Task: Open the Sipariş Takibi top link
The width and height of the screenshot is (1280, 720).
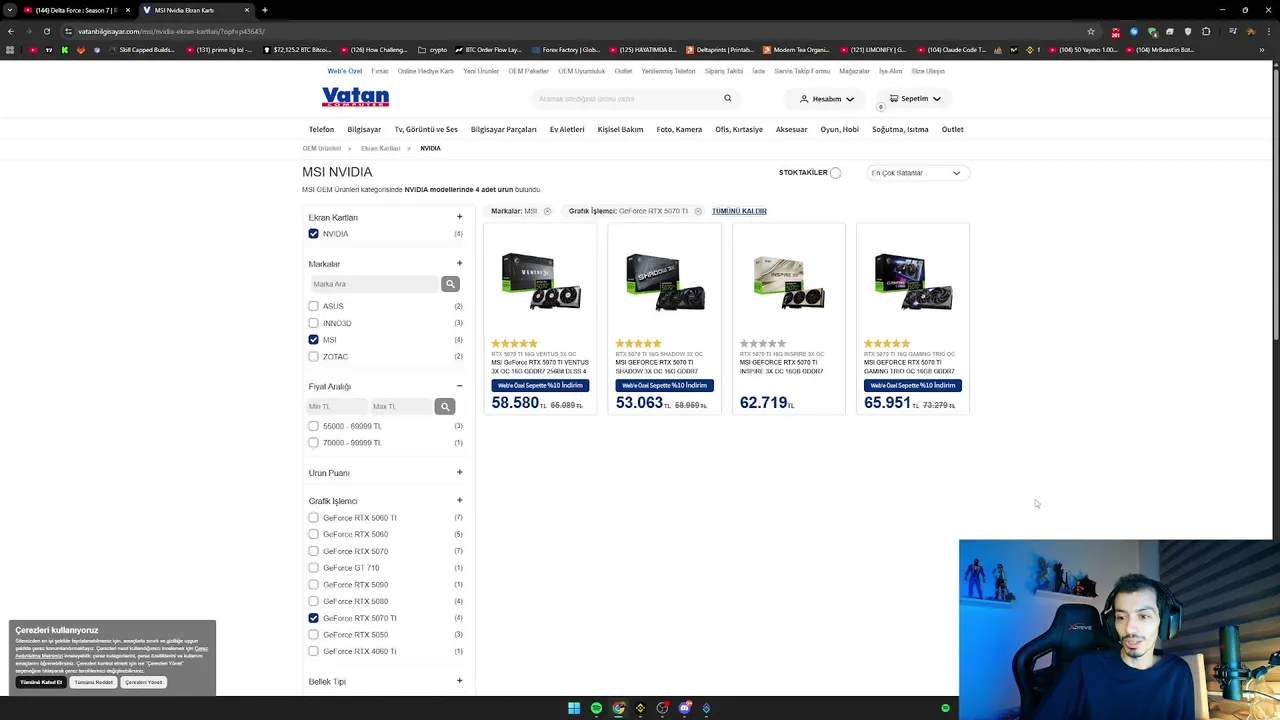Action: coord(723,71)
